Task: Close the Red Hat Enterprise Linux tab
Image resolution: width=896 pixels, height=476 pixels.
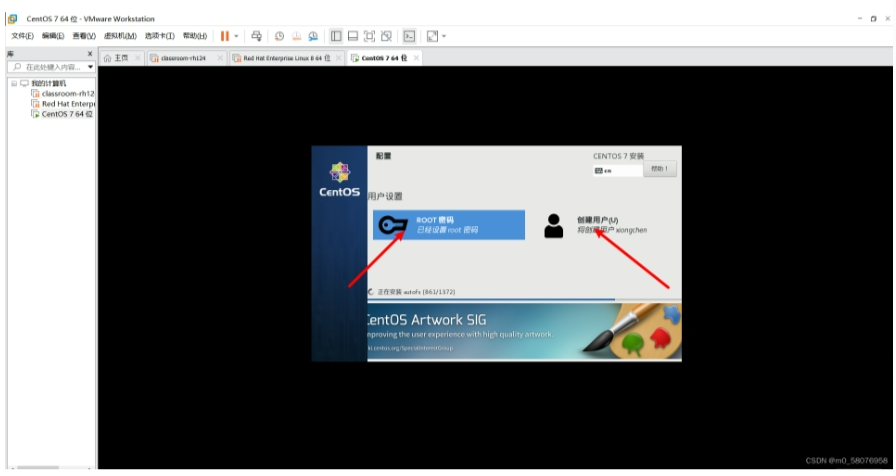Action: tap(339, 58)
